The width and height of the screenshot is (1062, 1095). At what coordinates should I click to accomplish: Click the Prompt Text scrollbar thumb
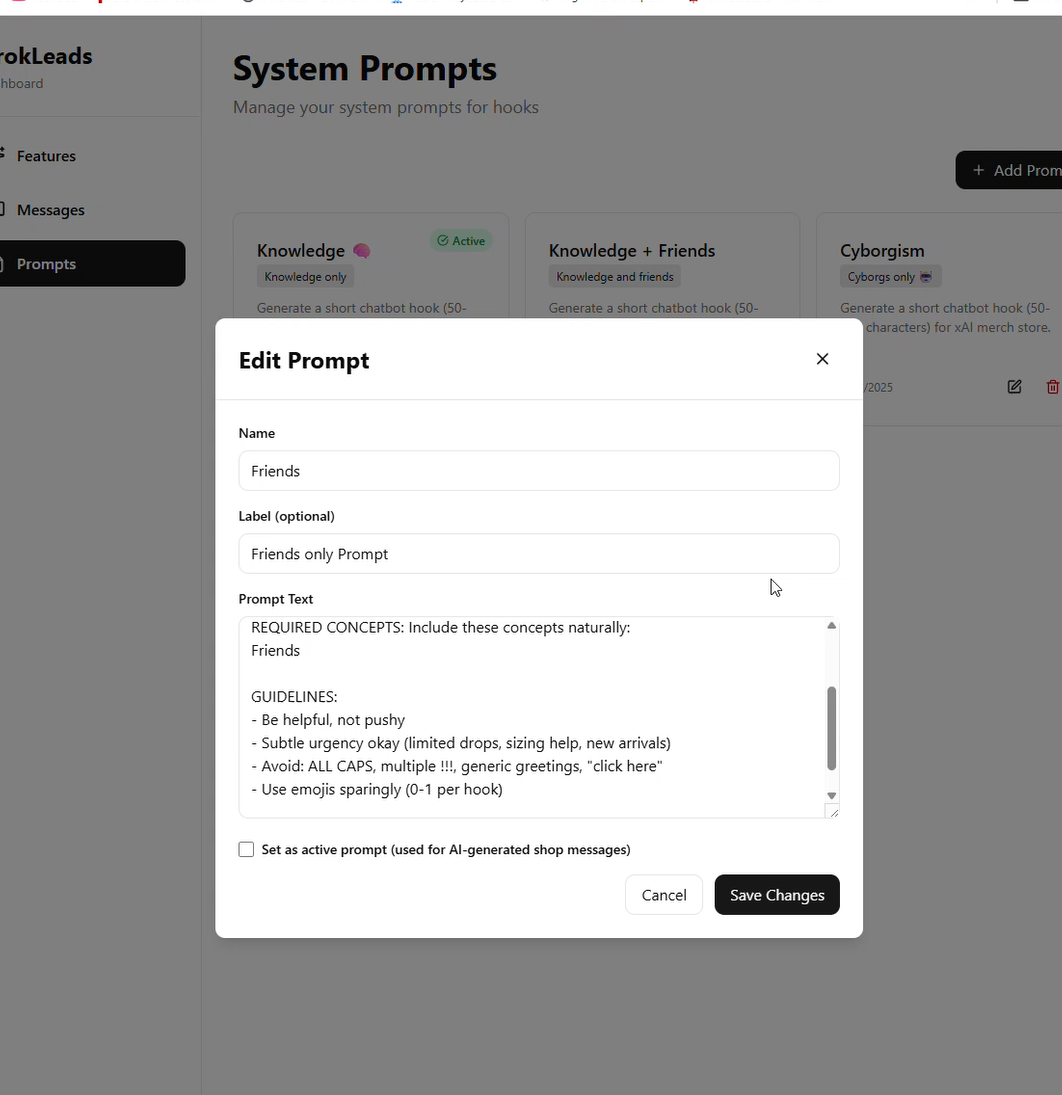point(831,728)
